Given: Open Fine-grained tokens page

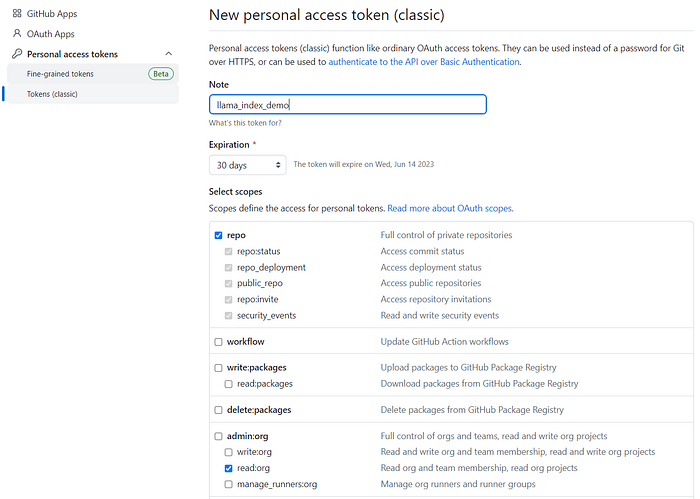Looking at the screenshot, I should (60, 74).
